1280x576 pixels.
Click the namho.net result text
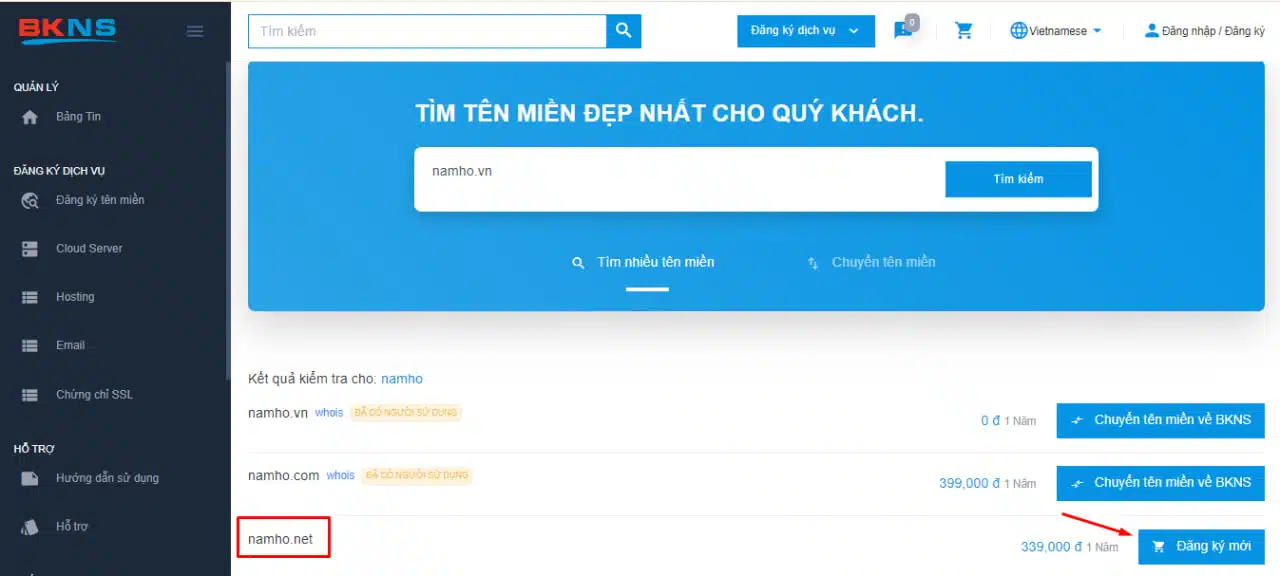[280, 539]
